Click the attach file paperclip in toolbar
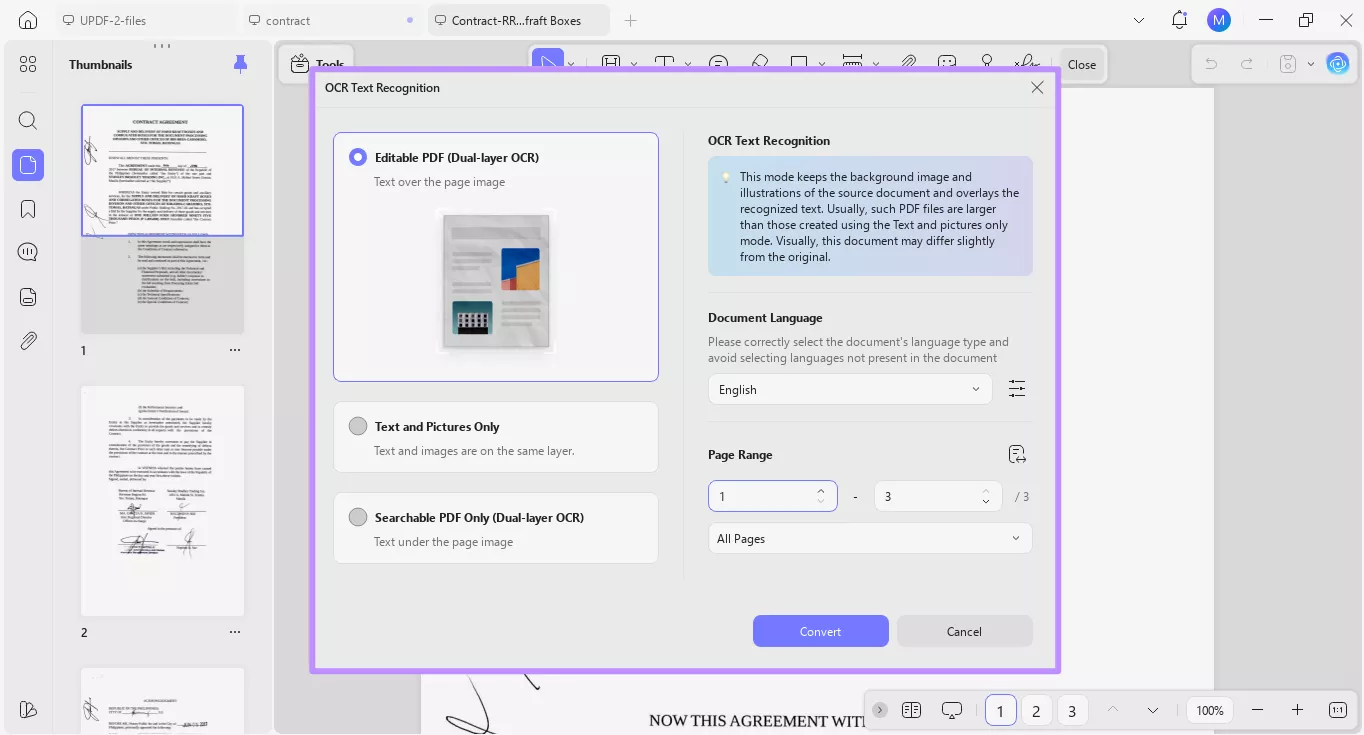1364x735 pixels. click(908, 63)
